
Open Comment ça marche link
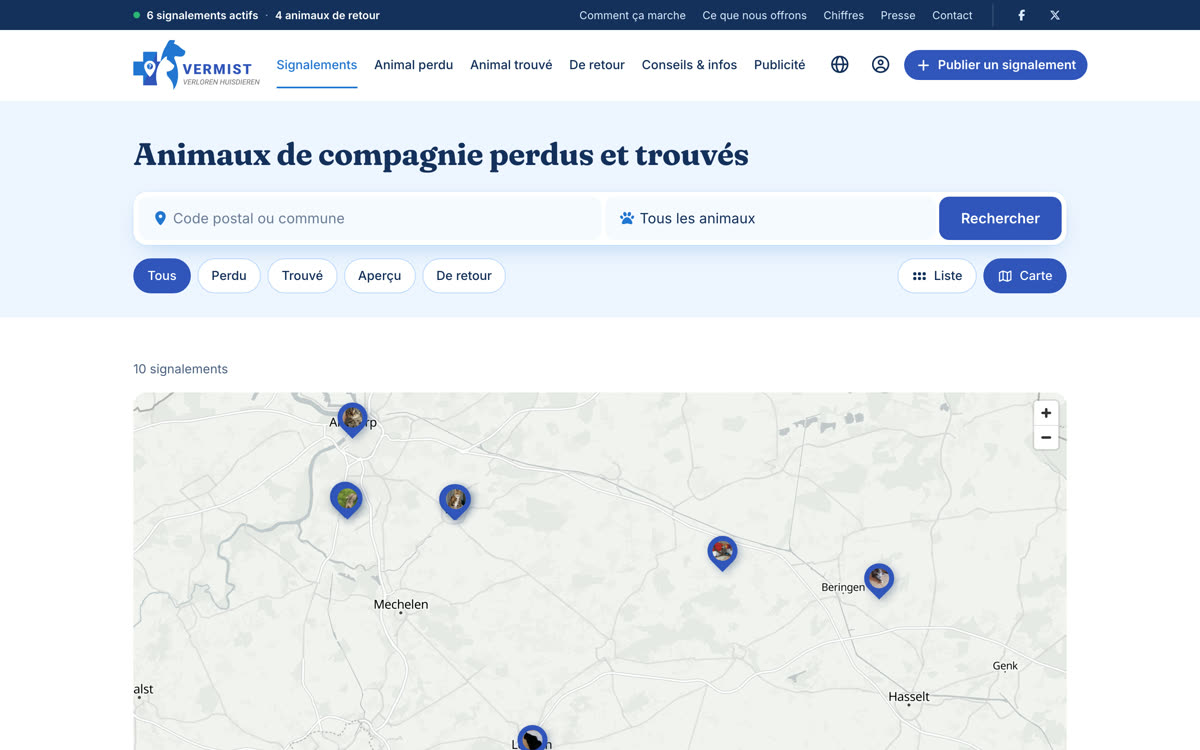(633, 15)
